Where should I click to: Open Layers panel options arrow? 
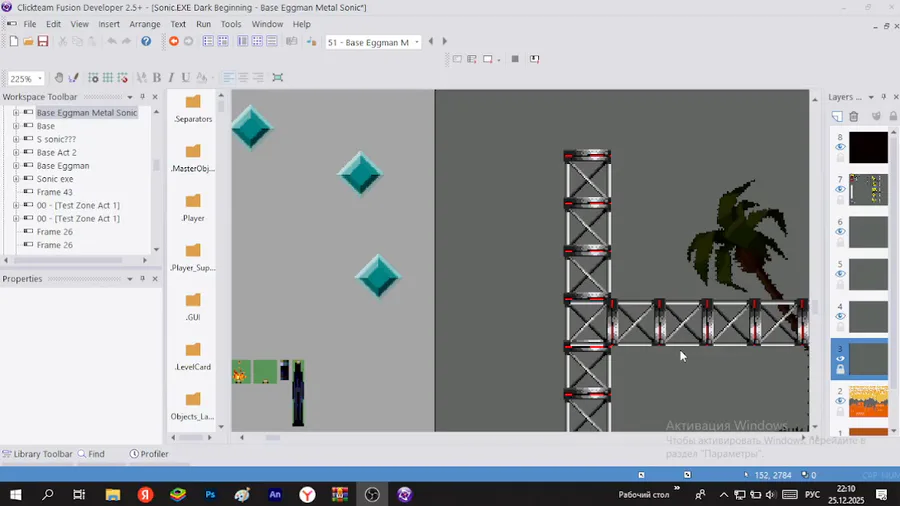(x=871, y=97)
